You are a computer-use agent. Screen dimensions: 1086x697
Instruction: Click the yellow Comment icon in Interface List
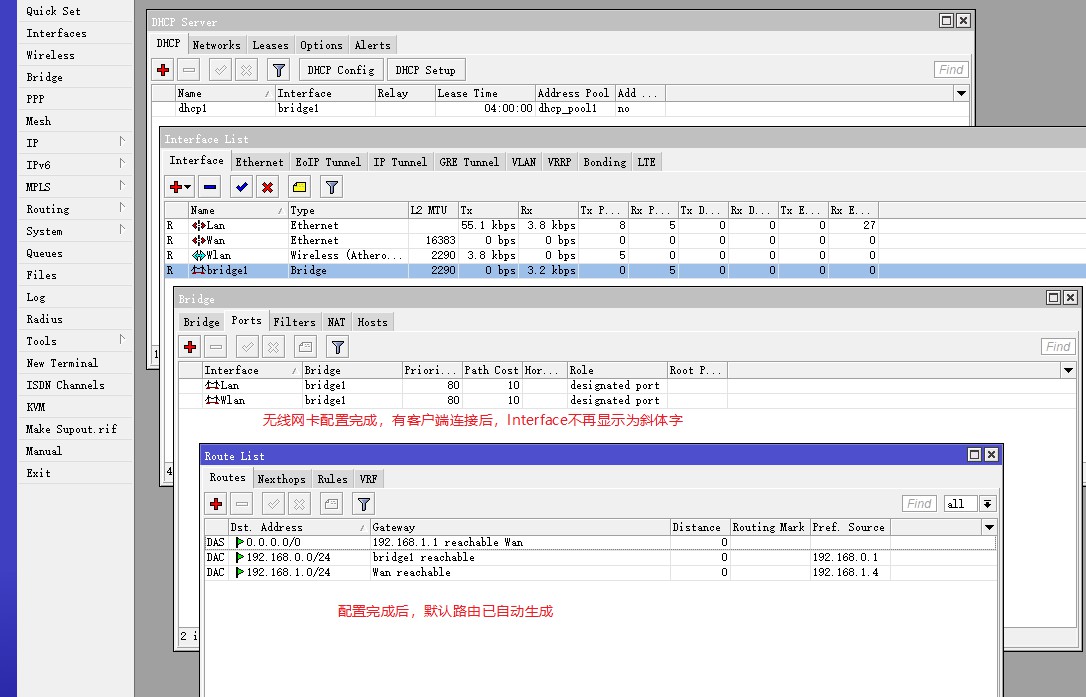tap(299, 187)
